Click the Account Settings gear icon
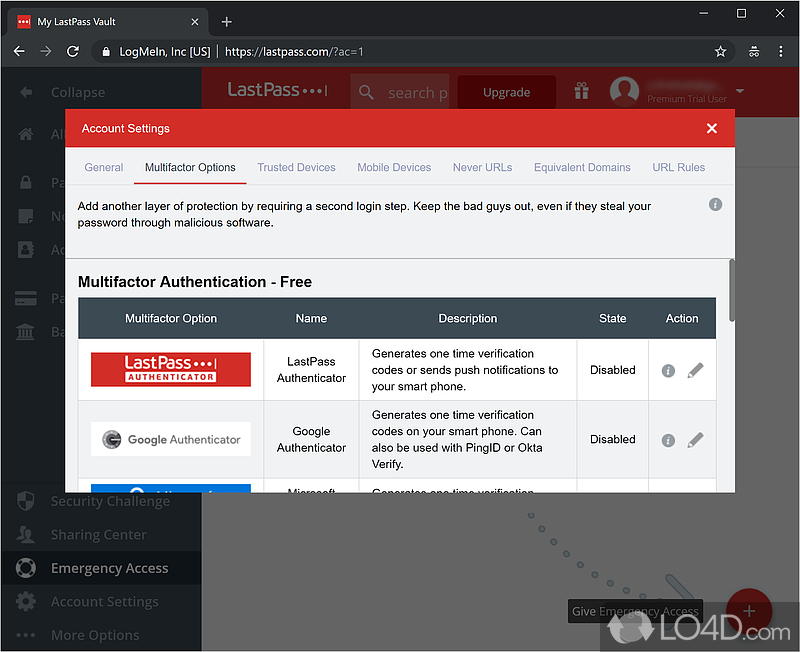 [x=26, y=601]
